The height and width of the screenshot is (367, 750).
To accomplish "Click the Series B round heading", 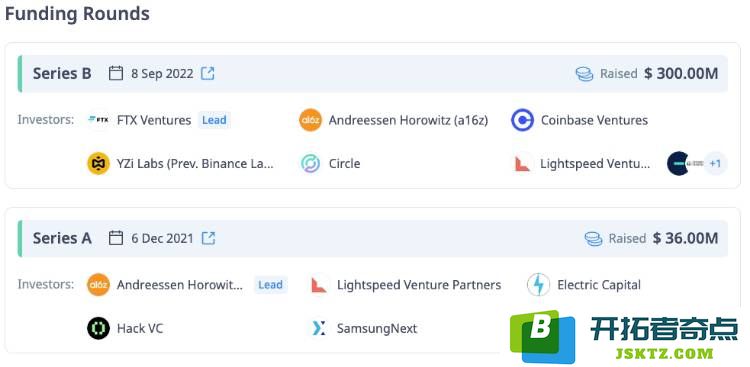I will 62,74.
